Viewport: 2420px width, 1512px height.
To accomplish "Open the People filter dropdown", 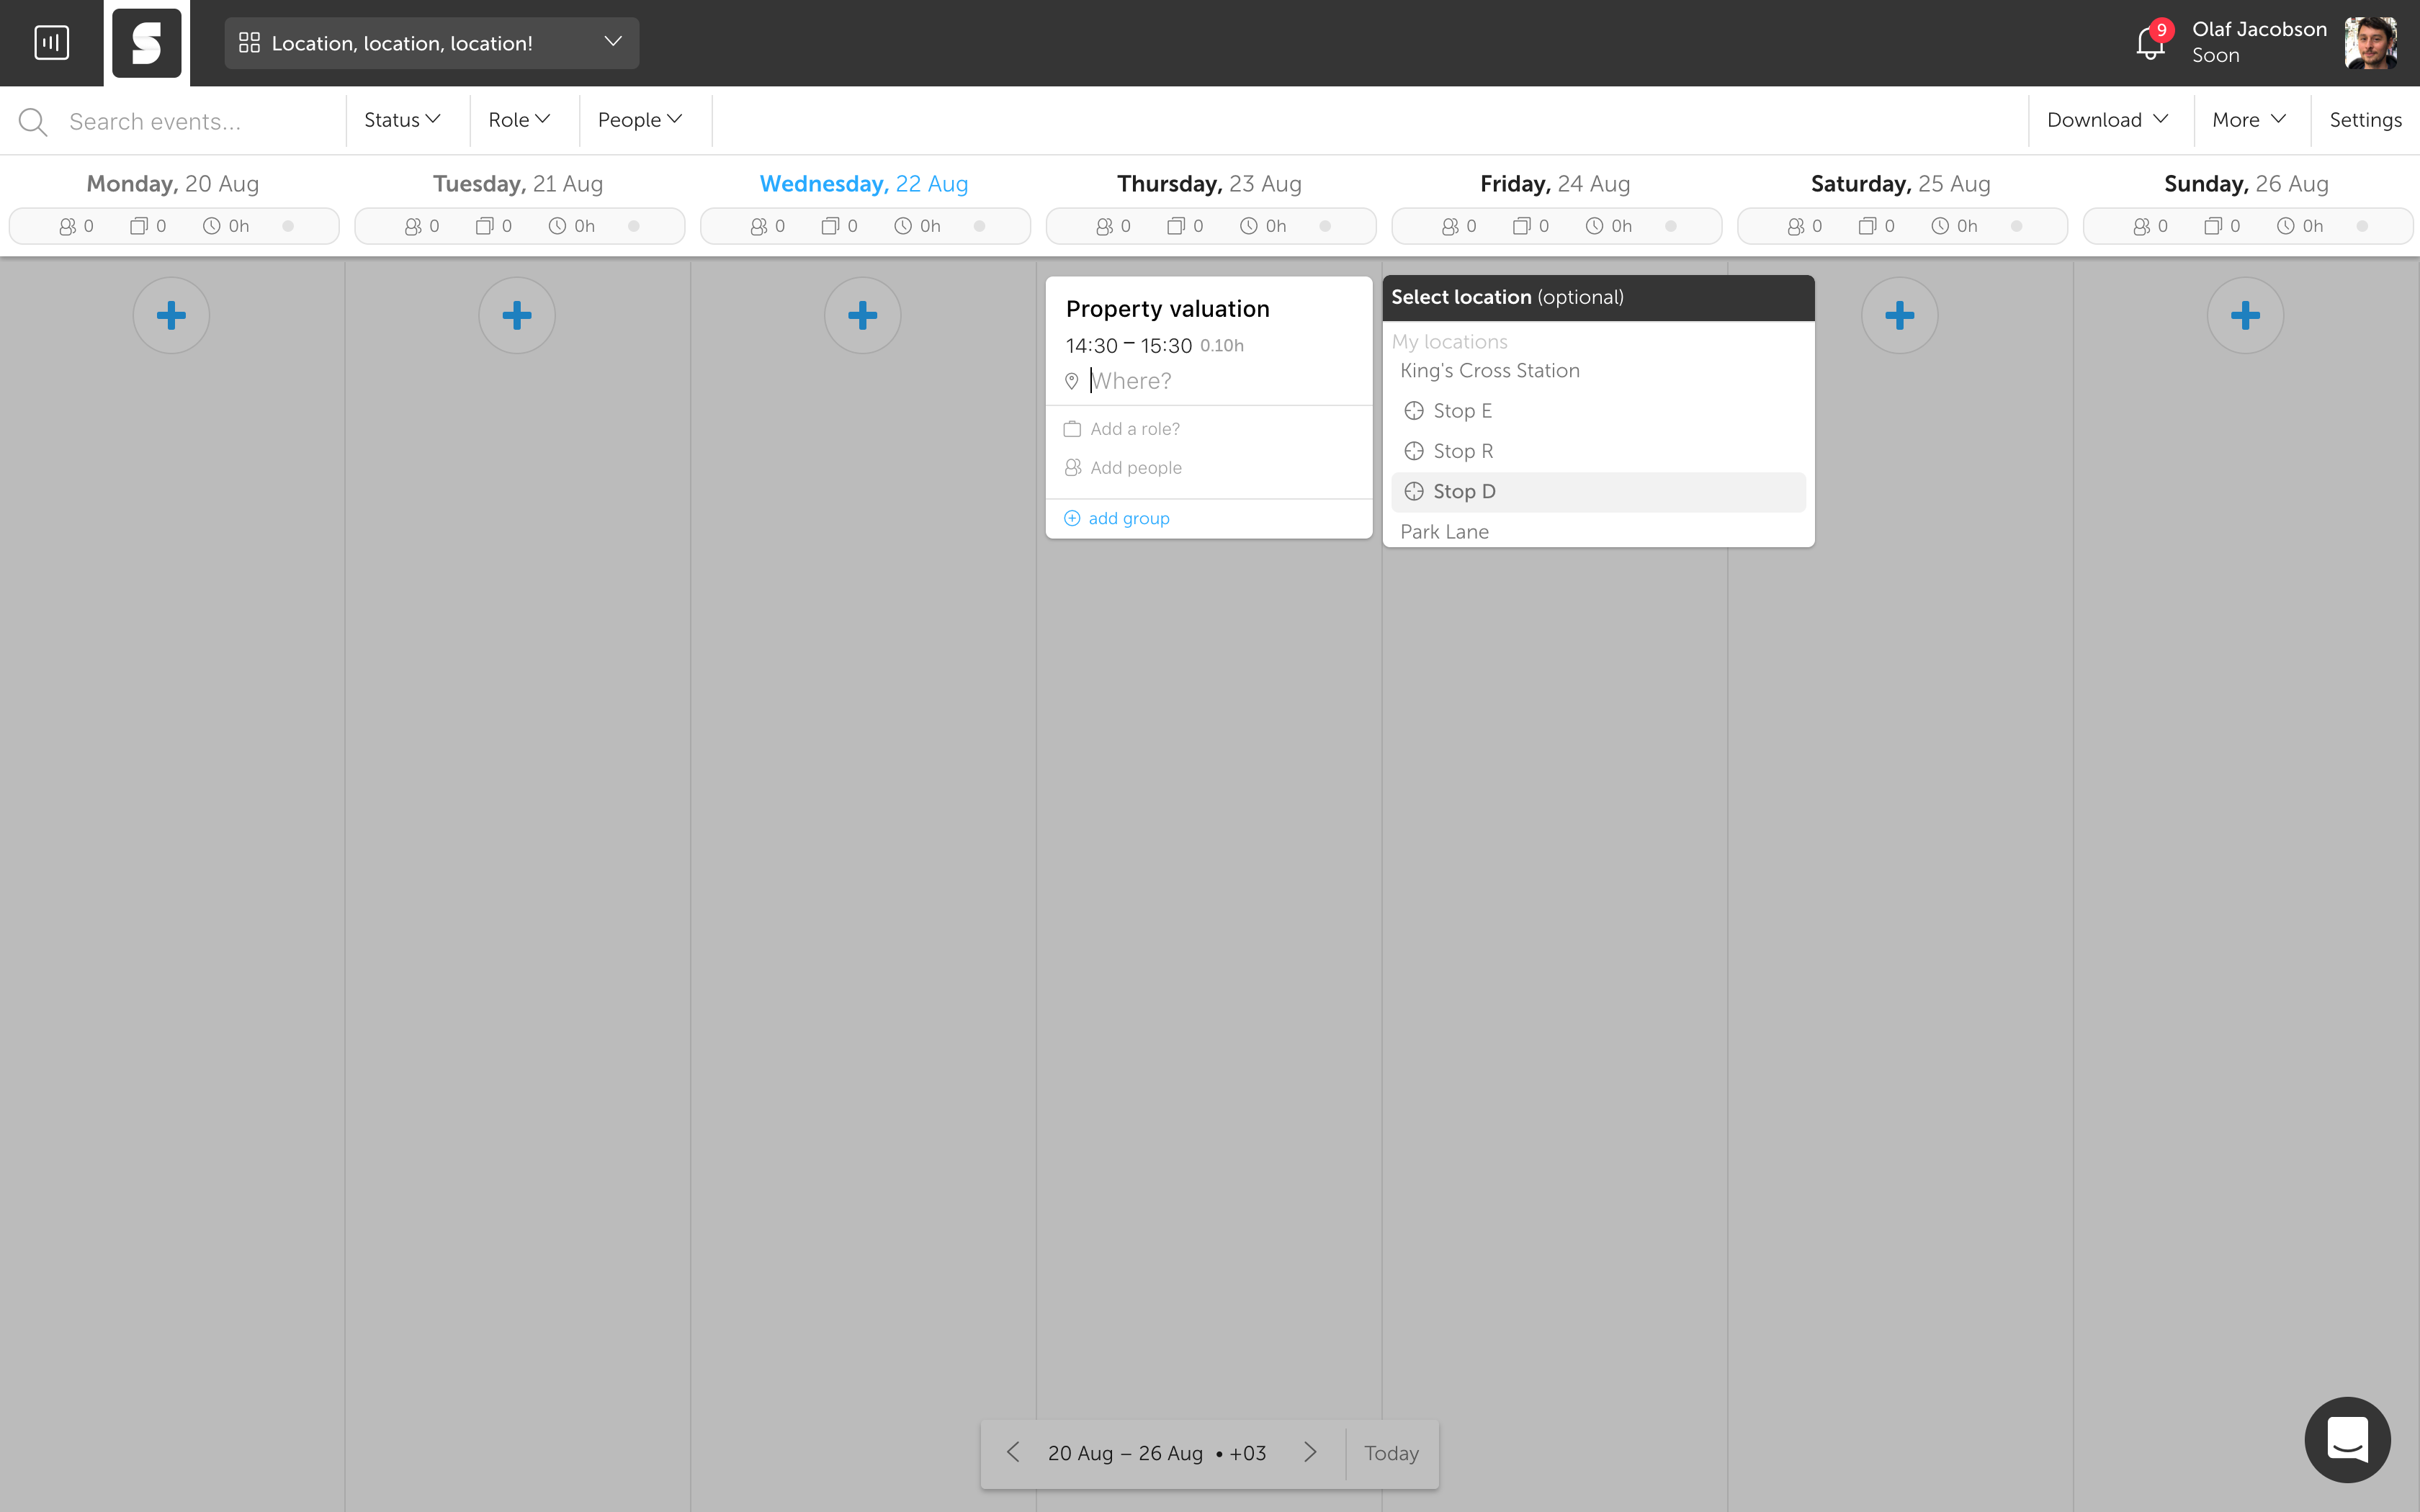I will point(640,120).
